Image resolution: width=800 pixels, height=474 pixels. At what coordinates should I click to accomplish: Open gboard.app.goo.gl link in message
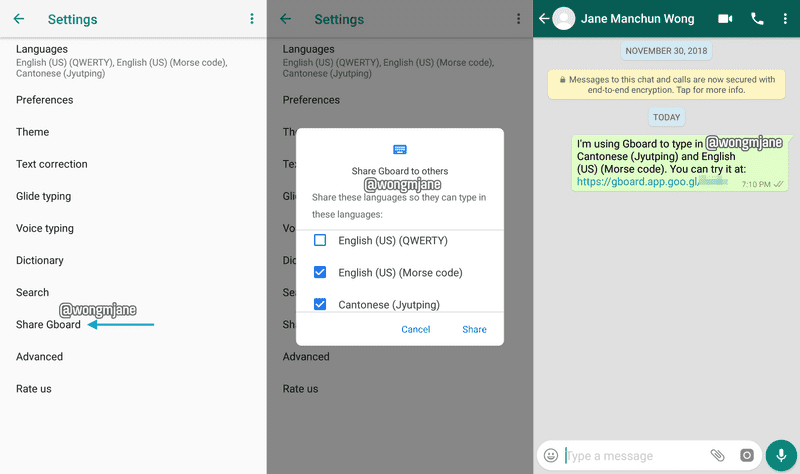click(651, 182)
